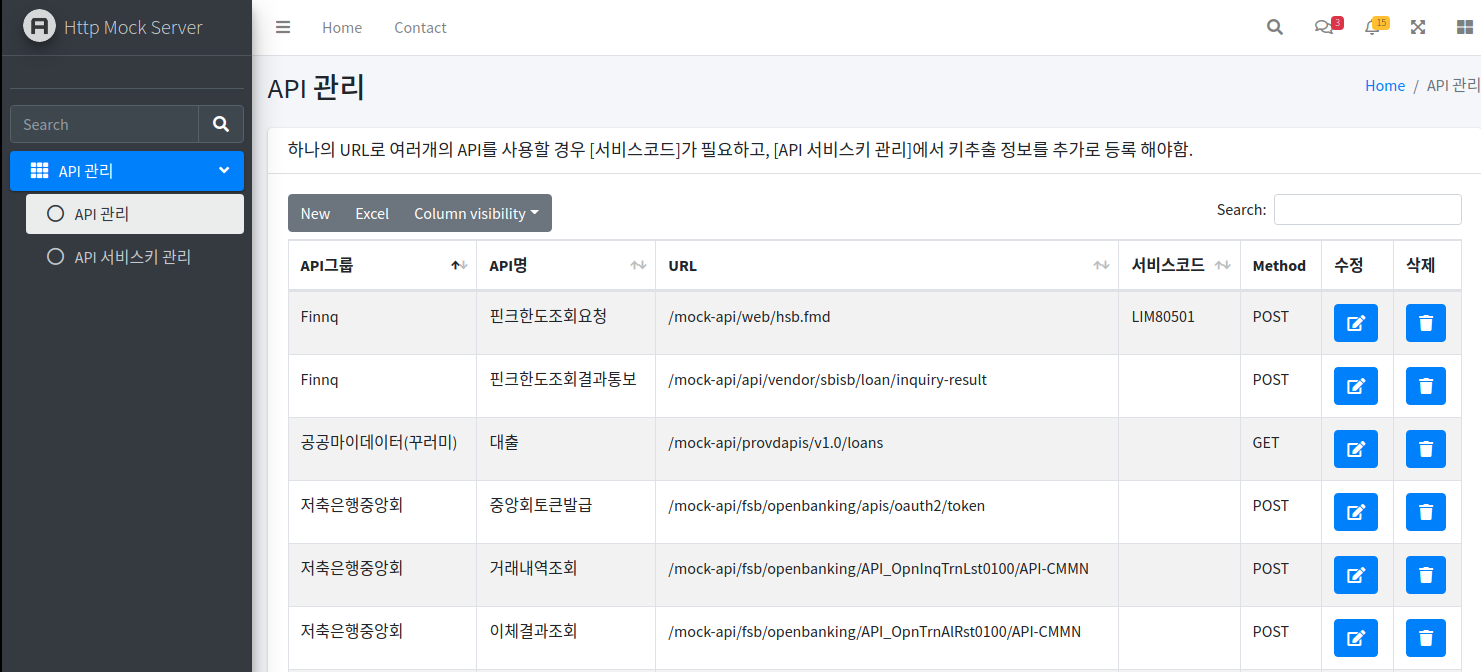This screenshot has height=672, width=1481.
Task: Export table with Excel button
Action: point(372,213)
